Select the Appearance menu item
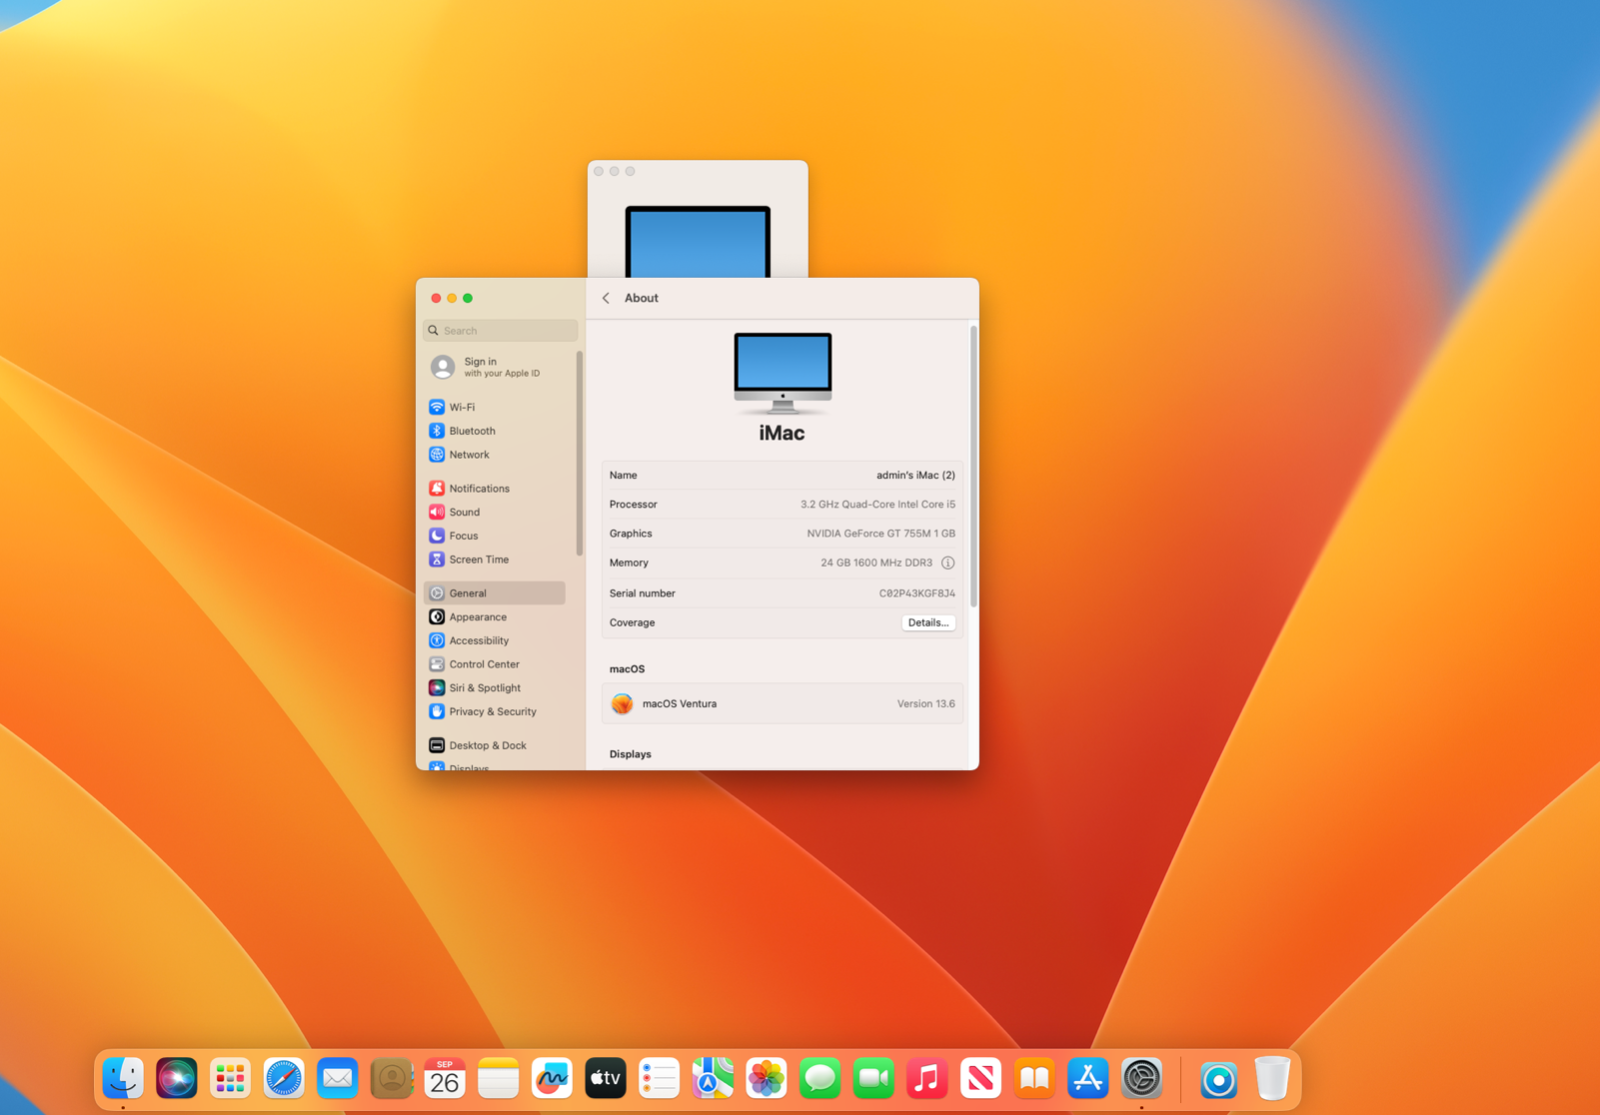Screen dimensions: 1600x1115 coord(494,617)
